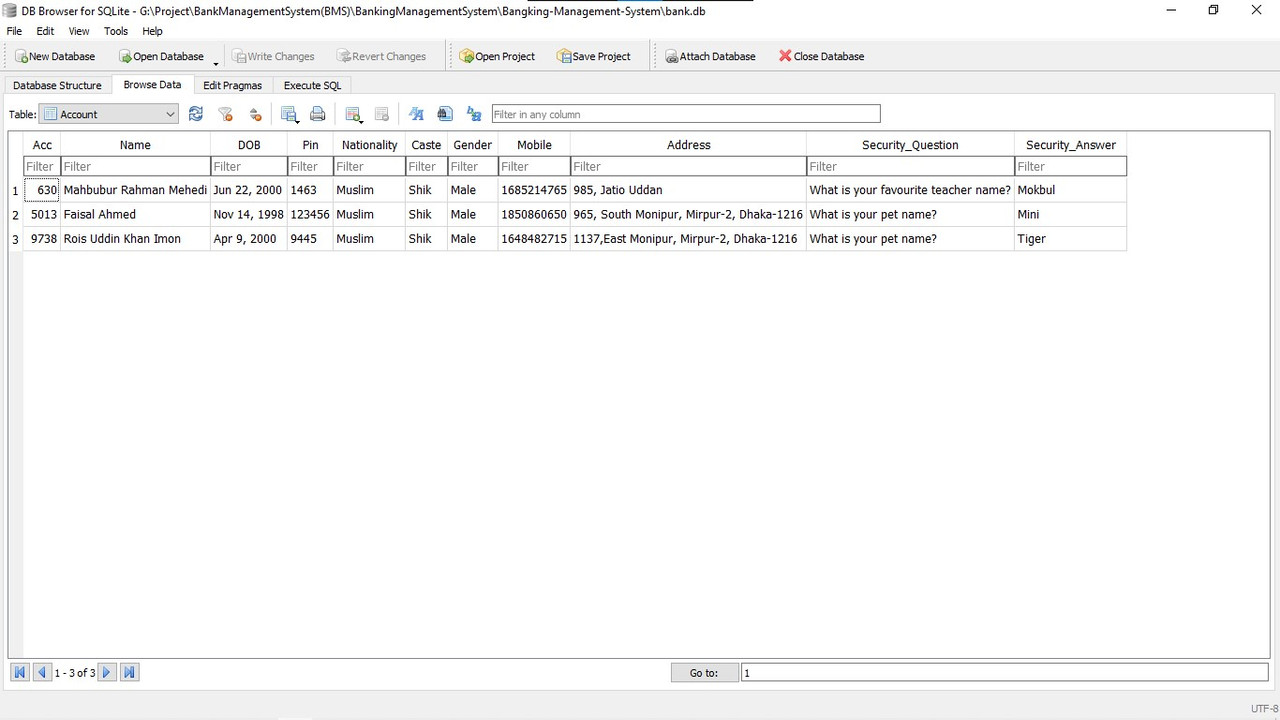Select the Mobile cell '1685214765'
This screenshot has height=720, width=1280.
pyautogui.click(x=534, y=190)
